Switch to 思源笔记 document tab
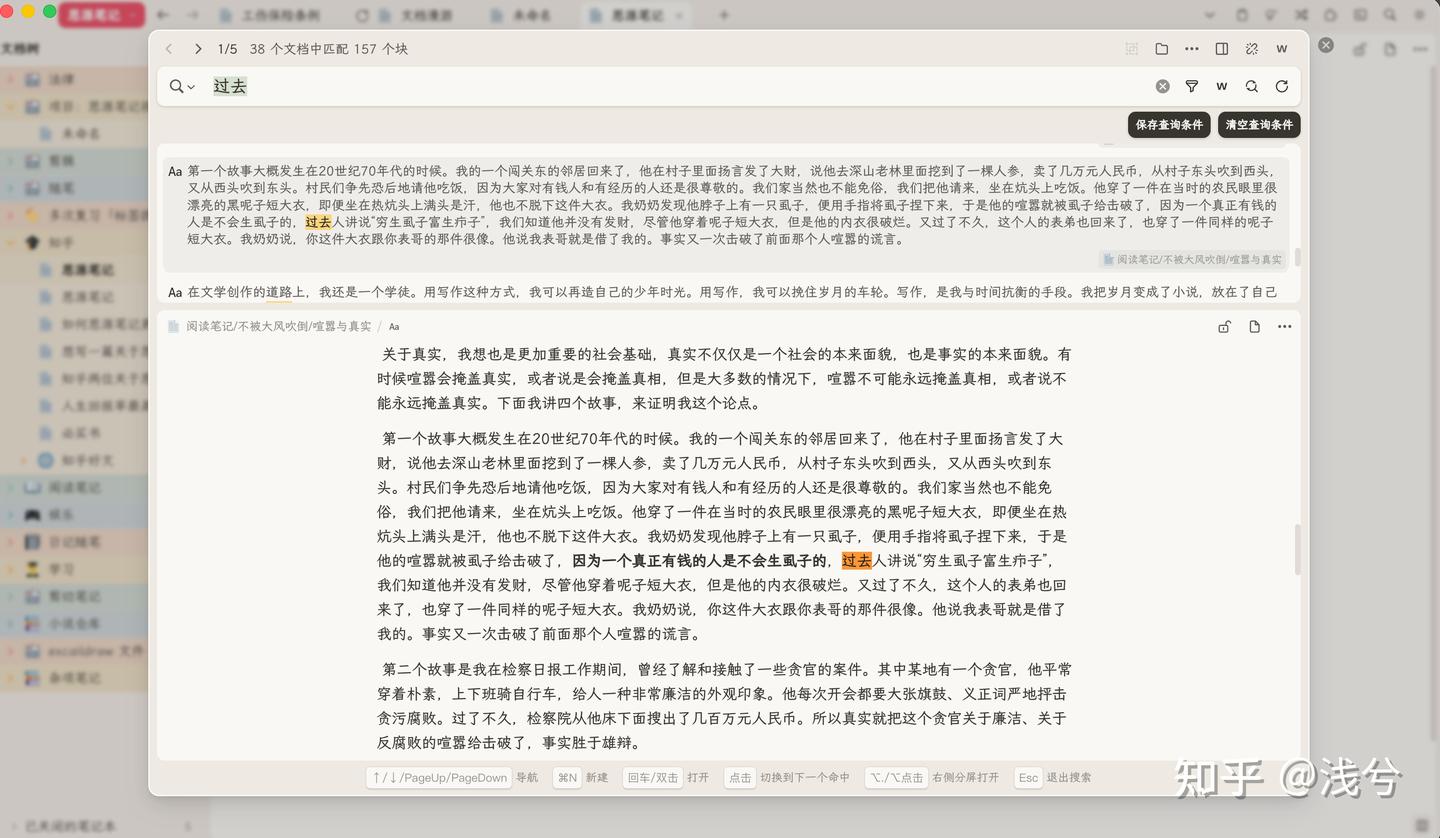 click(638, 16)
